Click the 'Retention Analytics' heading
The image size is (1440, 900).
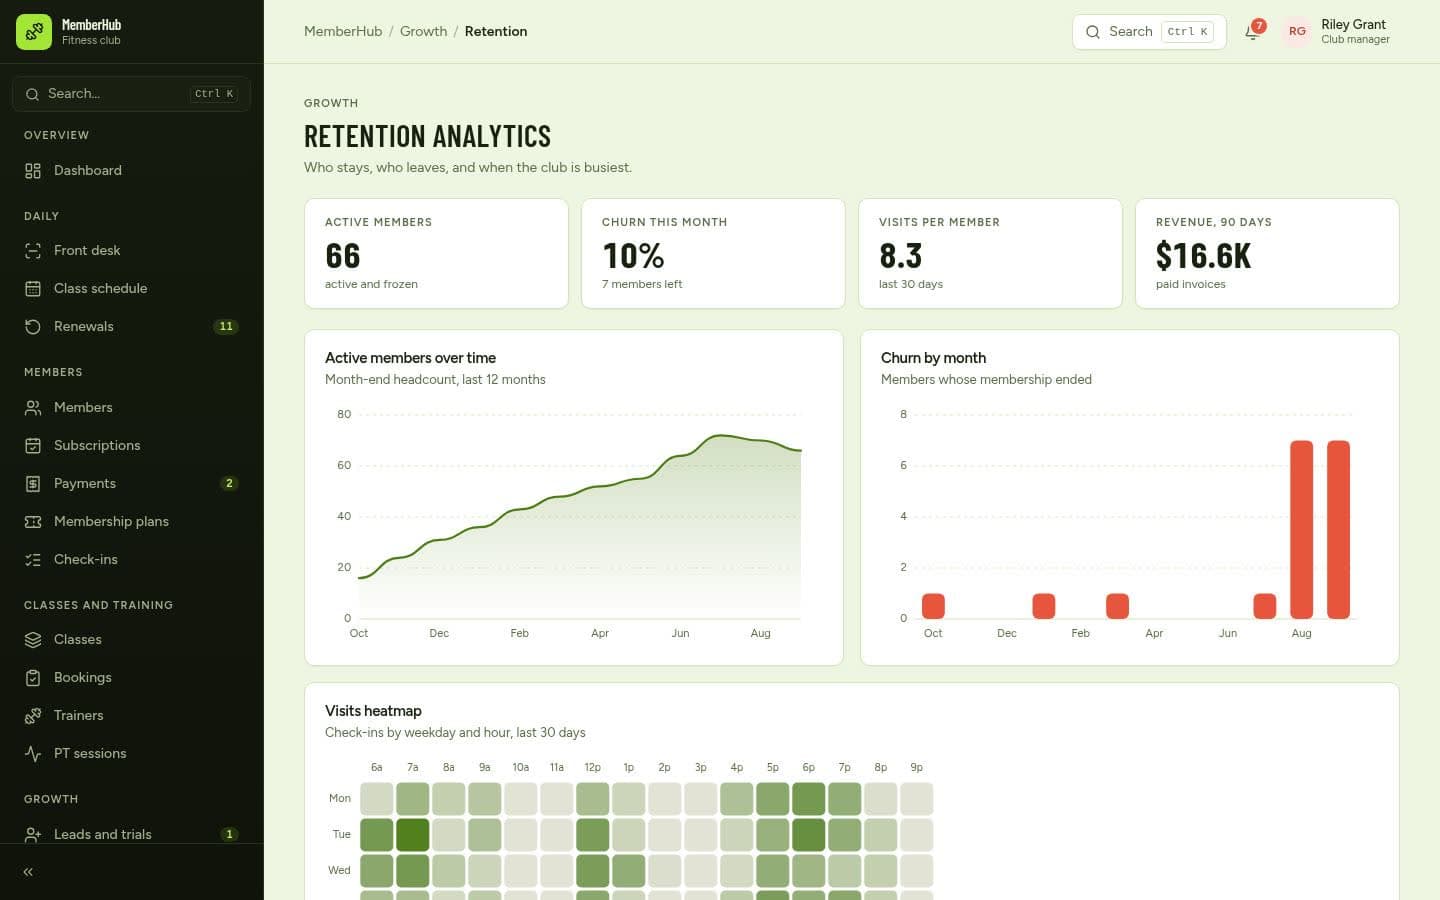428,136
